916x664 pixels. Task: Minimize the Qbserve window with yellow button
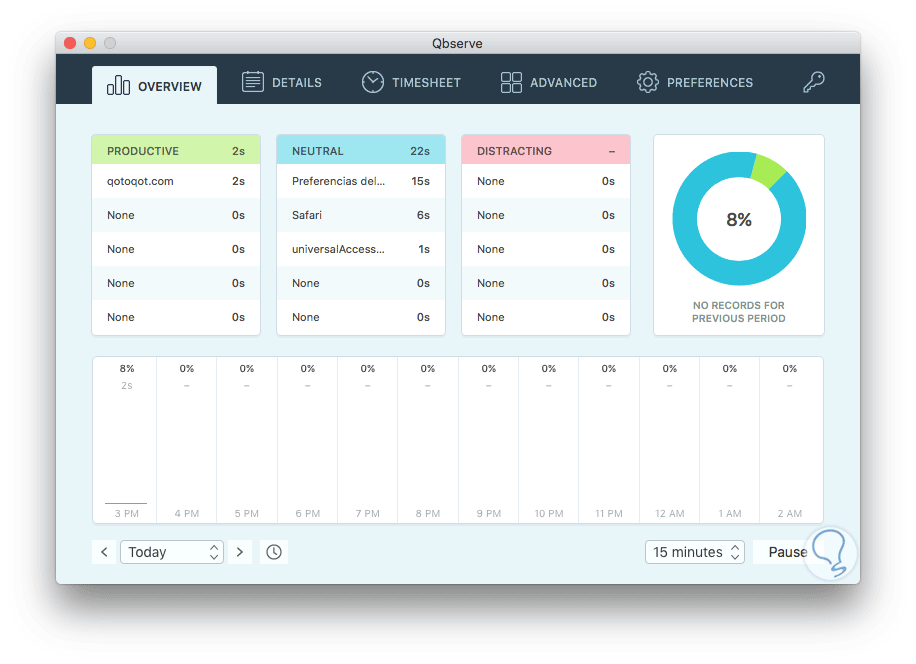pos(90,43)
